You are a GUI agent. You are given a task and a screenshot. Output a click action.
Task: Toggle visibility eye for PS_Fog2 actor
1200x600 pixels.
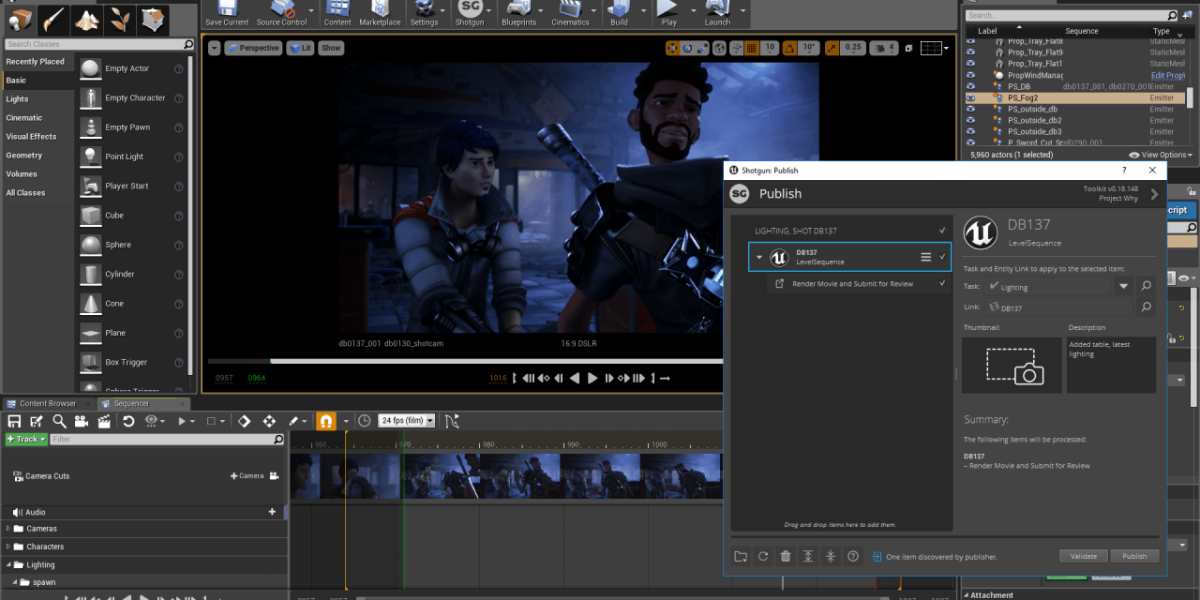click(x=970, y=98)
